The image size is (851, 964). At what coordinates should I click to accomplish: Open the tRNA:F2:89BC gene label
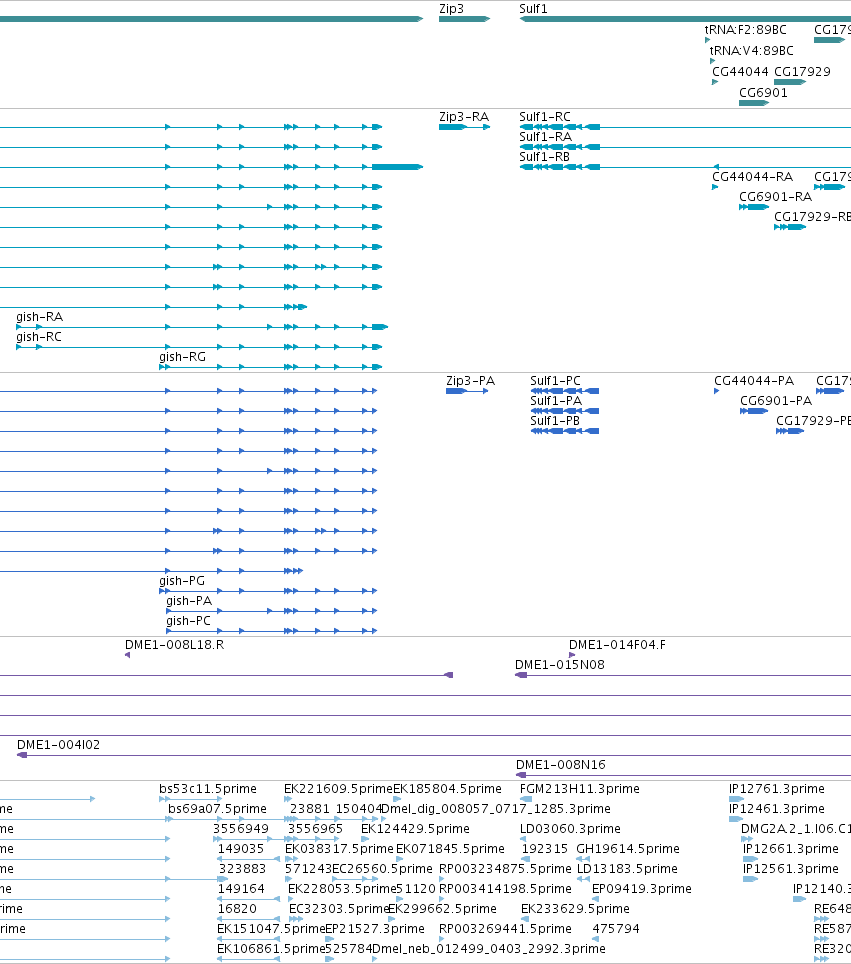pos(745,30)
